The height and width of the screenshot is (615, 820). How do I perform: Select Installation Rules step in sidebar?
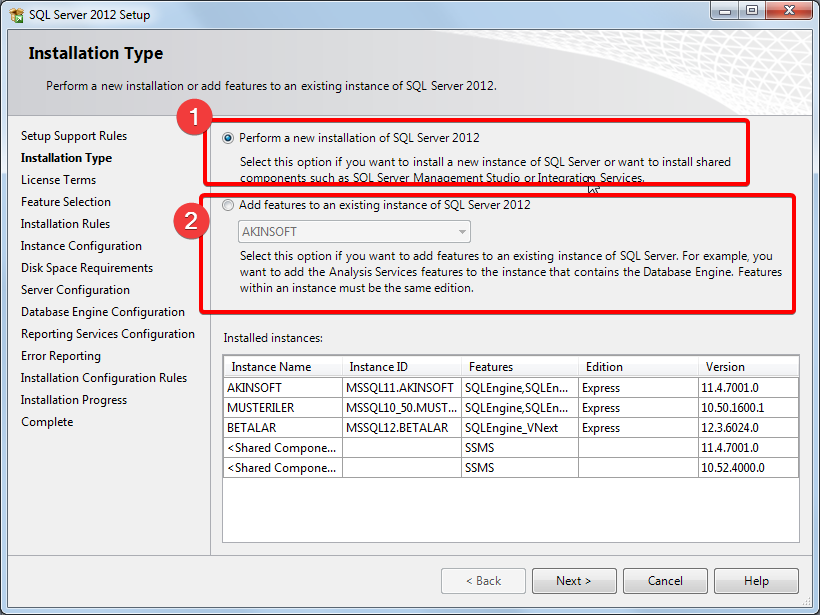[x=65, y=224]
